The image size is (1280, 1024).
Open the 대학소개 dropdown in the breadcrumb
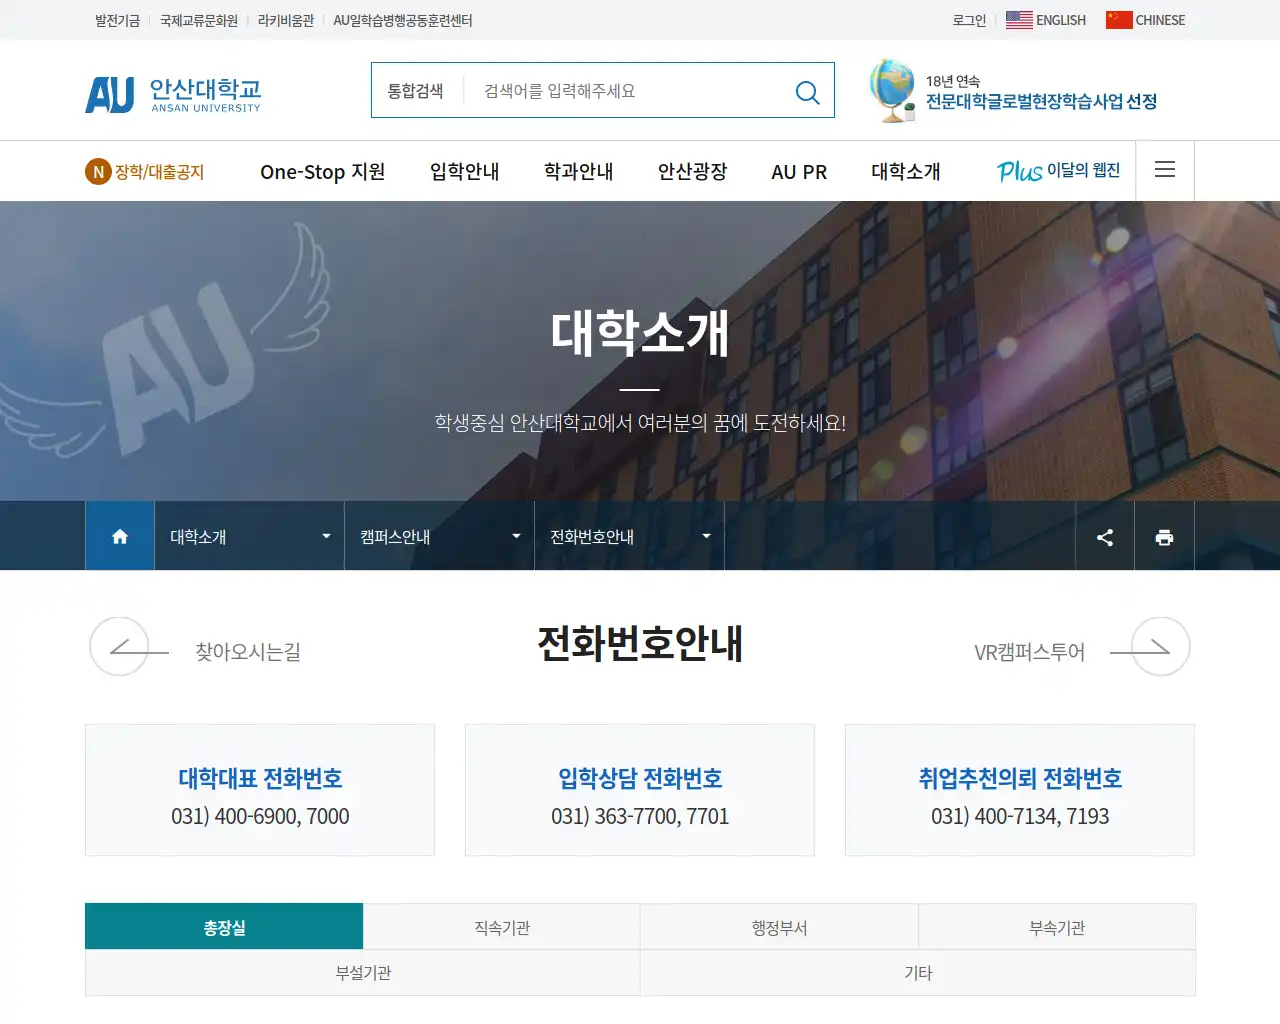click(248, 536)
